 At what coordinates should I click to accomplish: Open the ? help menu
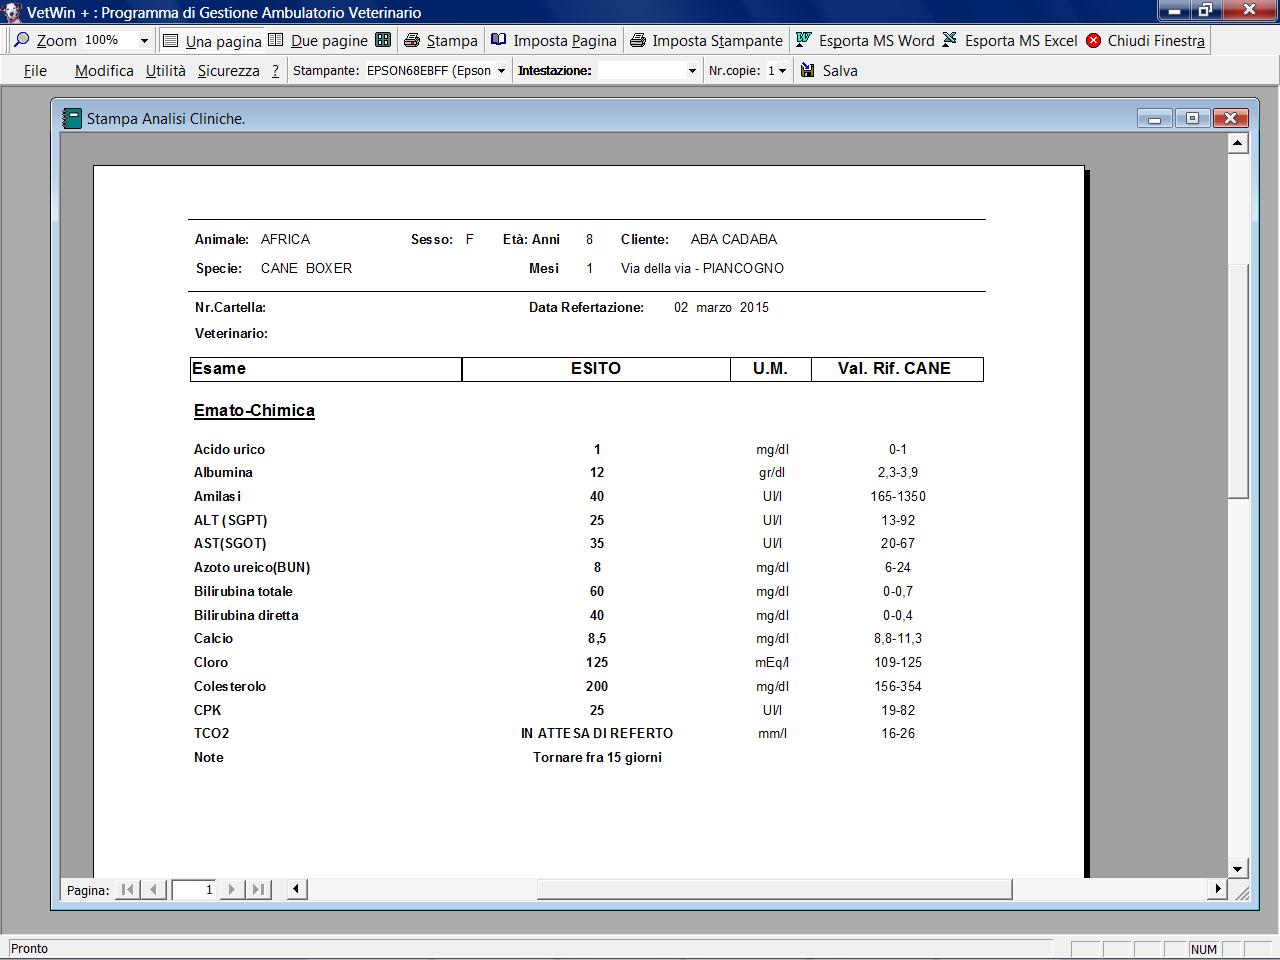point(275,70)
